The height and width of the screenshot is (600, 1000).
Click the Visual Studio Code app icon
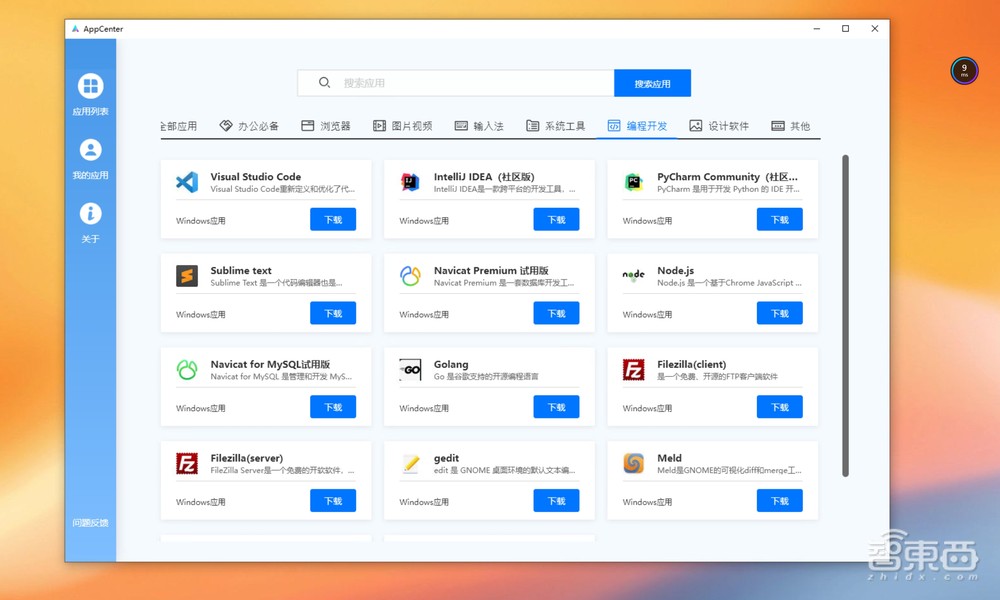pyautogui.click(x=187, y=182)
